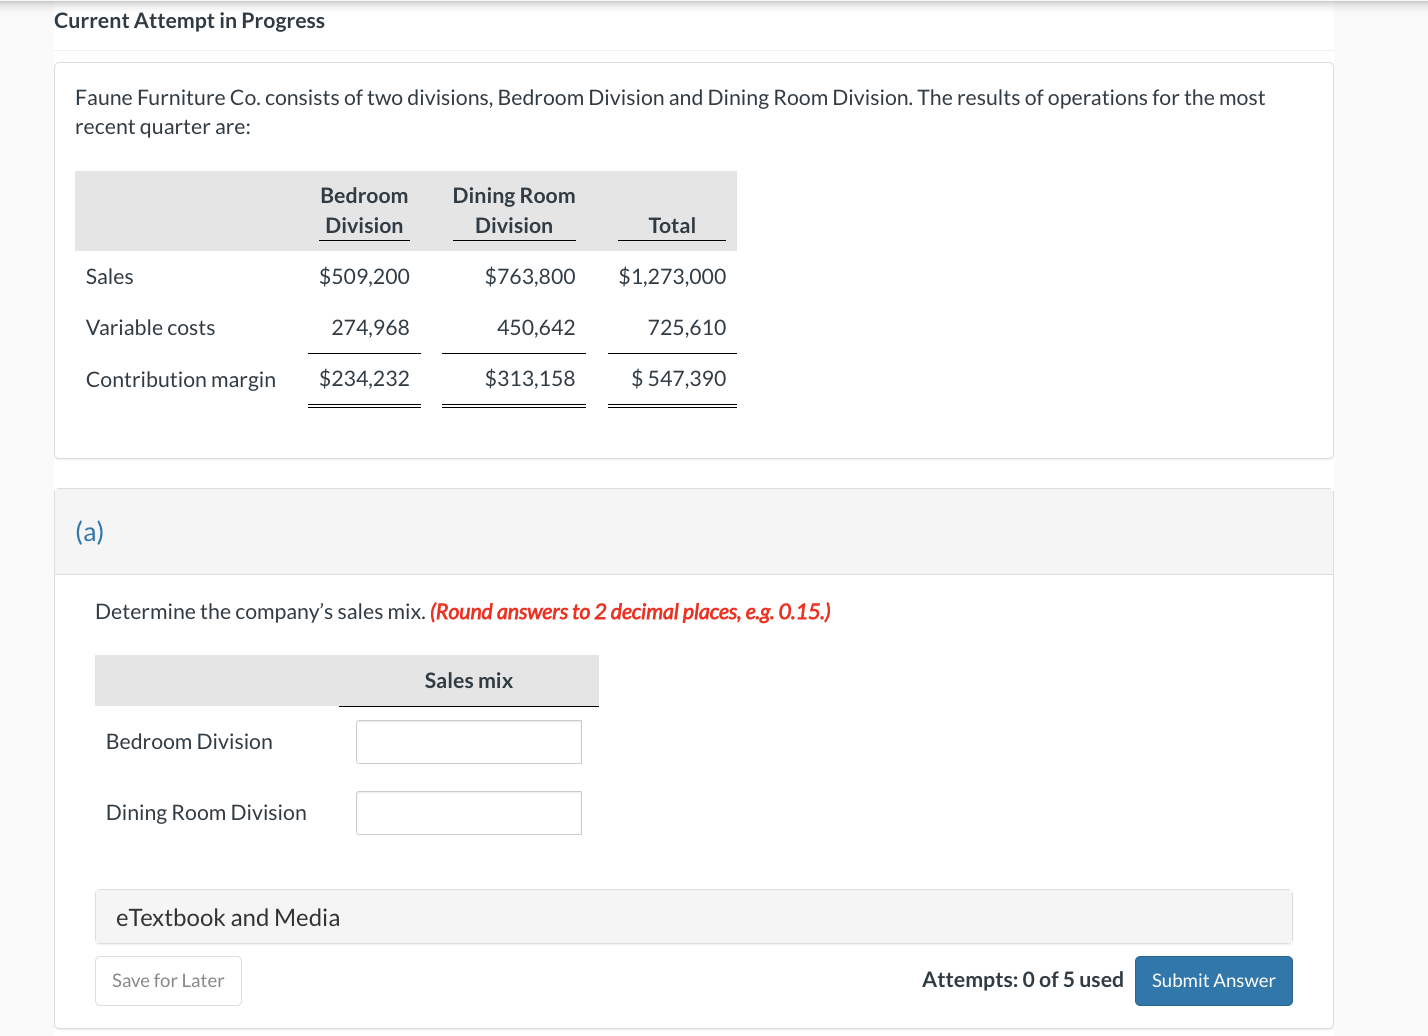Image resolution: width=1428 pixels, height=1036 pixels.
Task: Select Bedroom variable costs 274,968
Action: pos(370,328)
